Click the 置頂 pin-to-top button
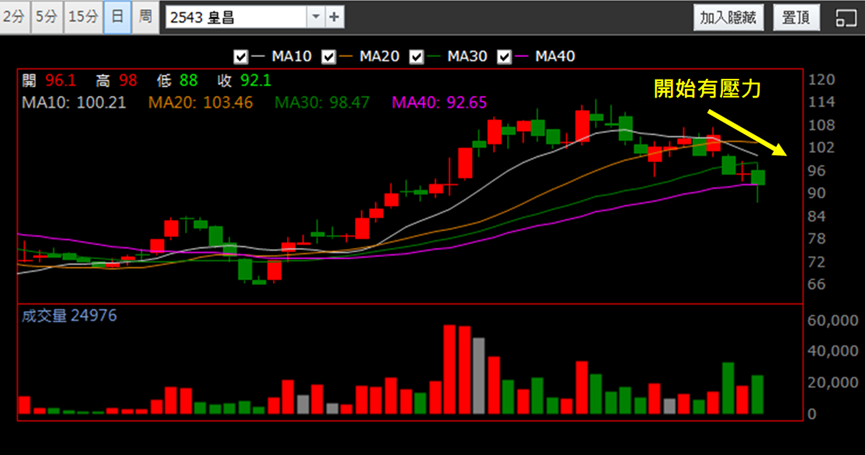The width and height of the screenshot is (865, 455). coord(796,18)
